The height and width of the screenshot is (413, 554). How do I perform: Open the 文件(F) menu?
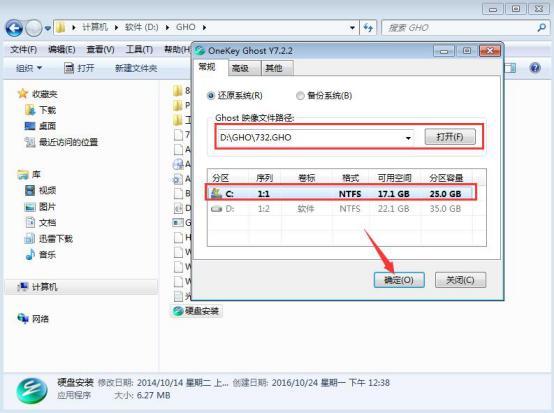(x=24, y=49)
